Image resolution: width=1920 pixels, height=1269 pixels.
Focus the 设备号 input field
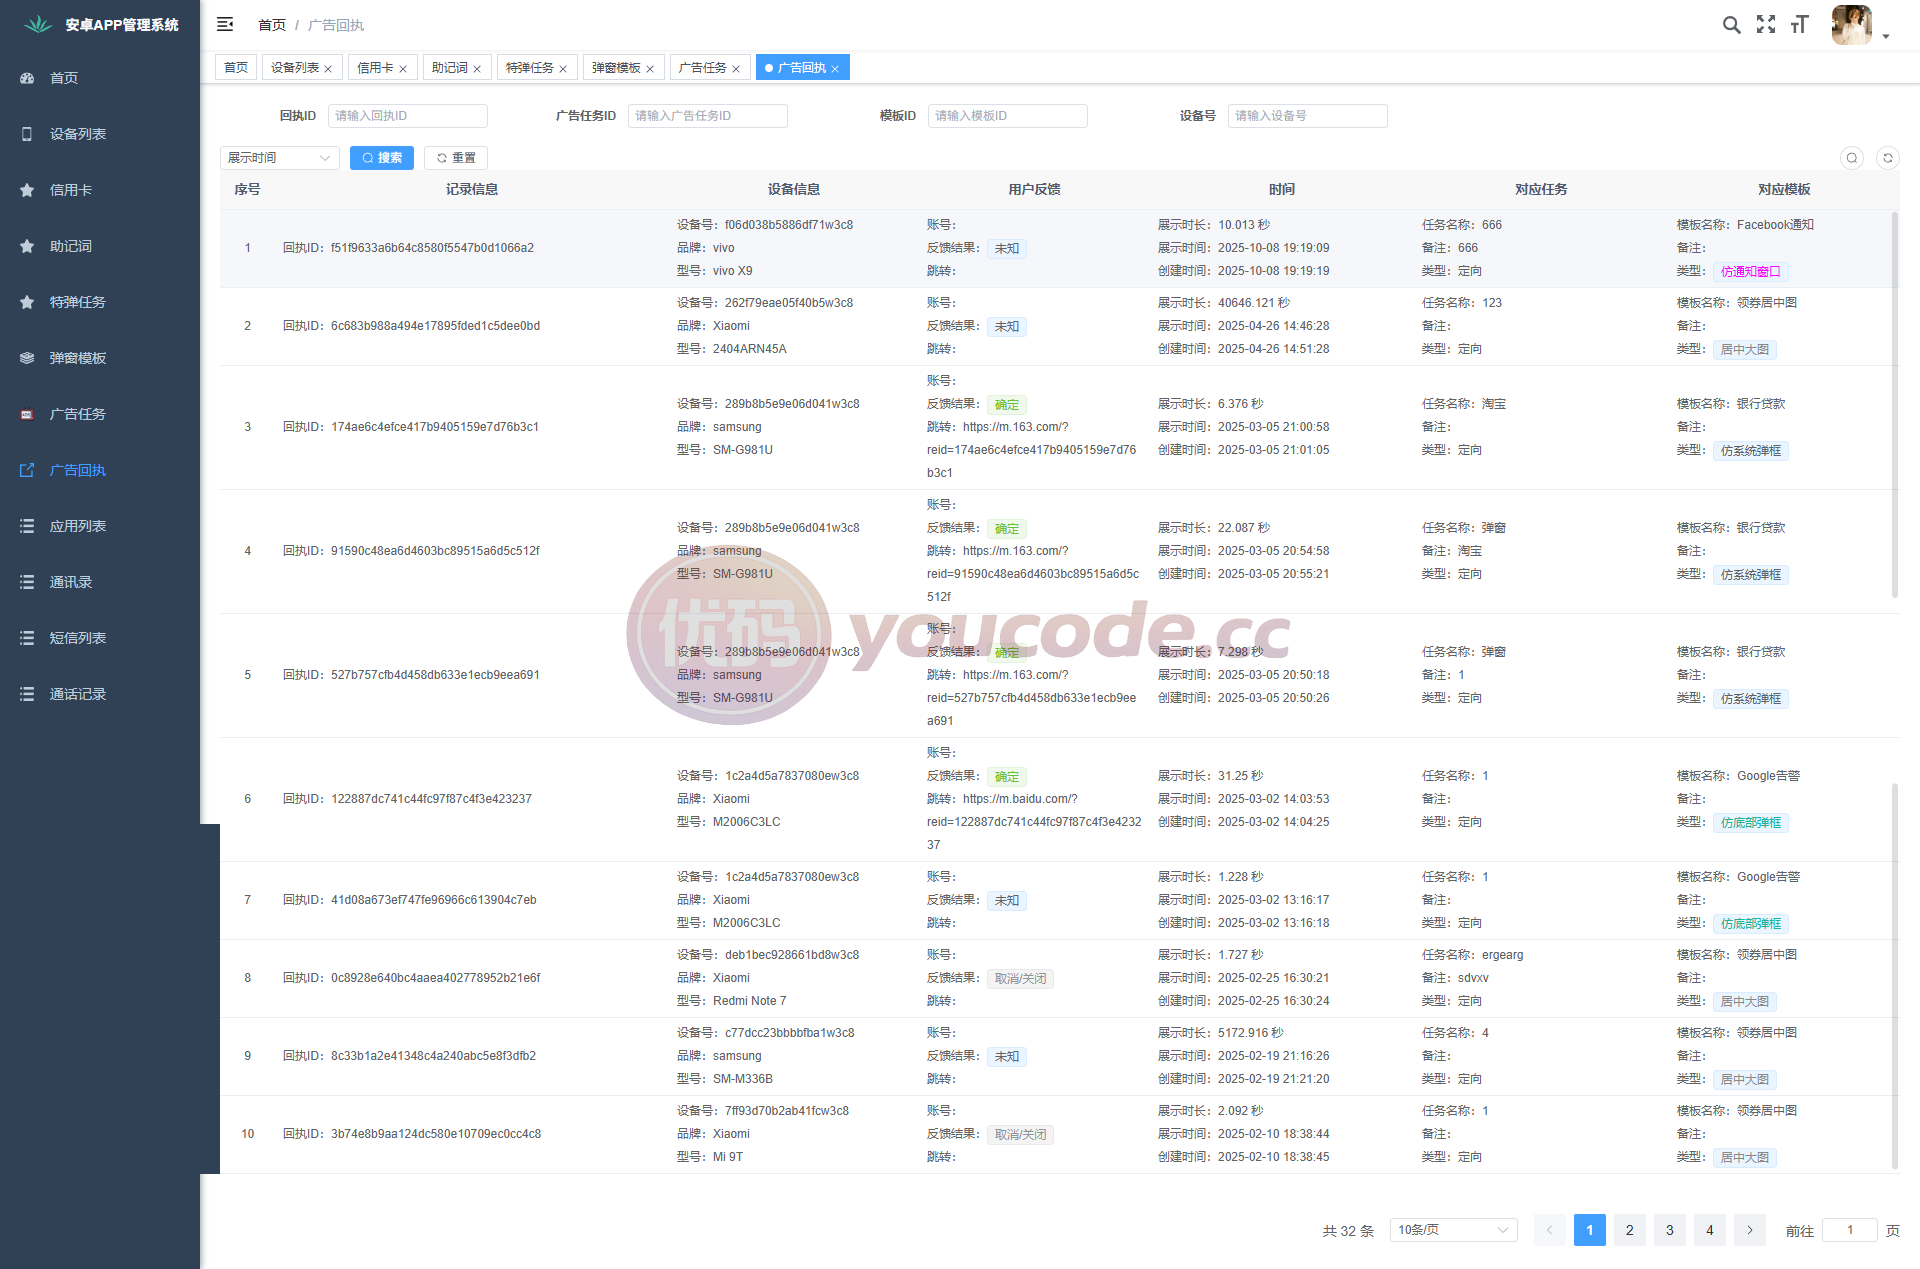click(x=1308, y=116)
